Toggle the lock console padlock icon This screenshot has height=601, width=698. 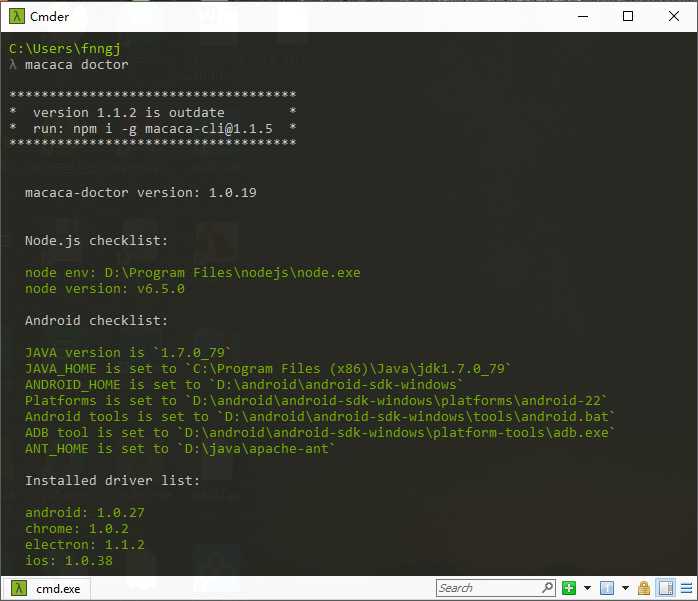click(x=644, y=588)
